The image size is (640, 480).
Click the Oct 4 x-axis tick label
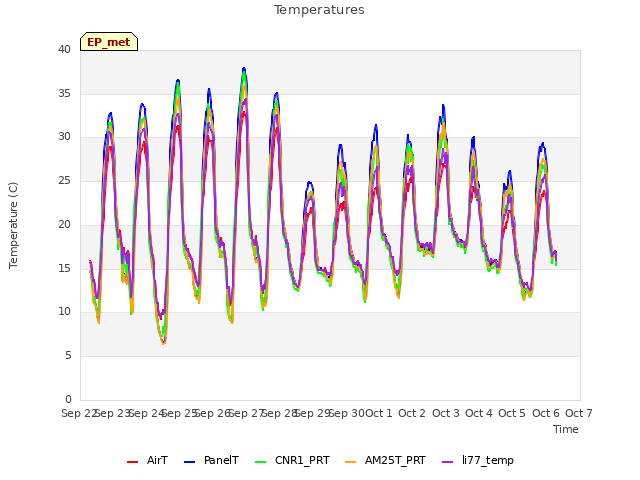[x=479, y=413]
